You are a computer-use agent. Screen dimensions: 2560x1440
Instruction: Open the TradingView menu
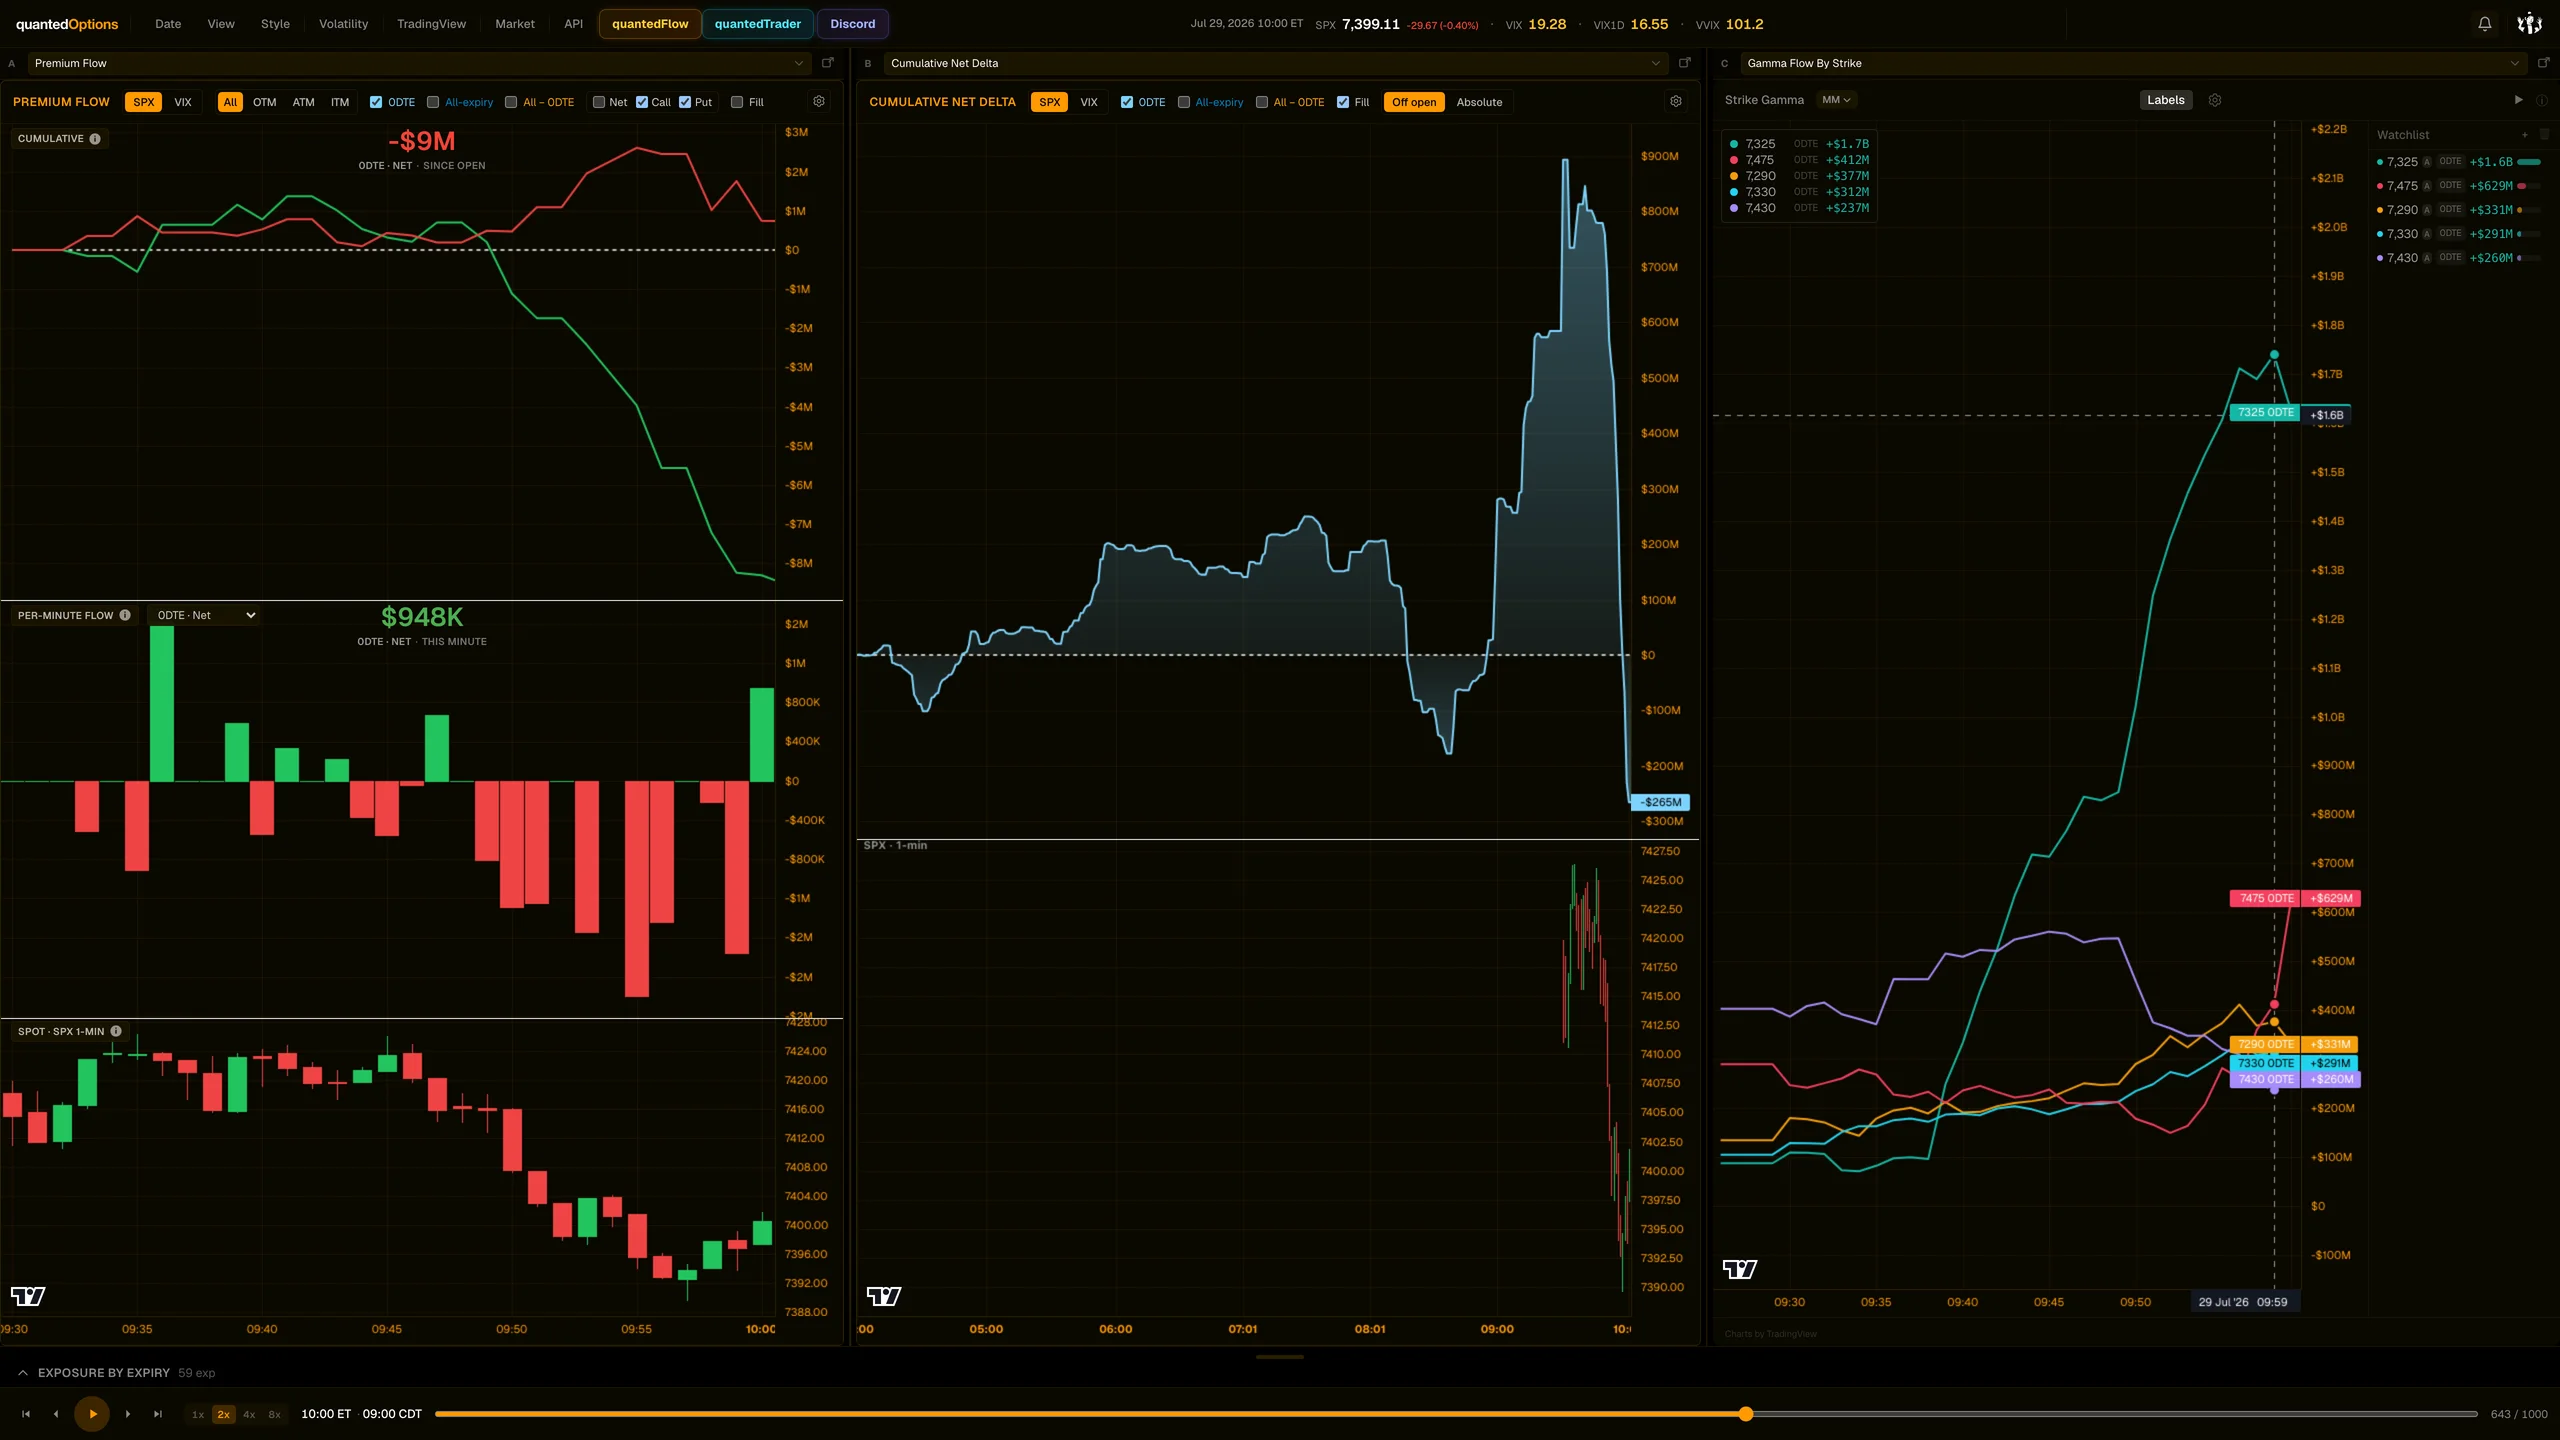coord(431,24)
